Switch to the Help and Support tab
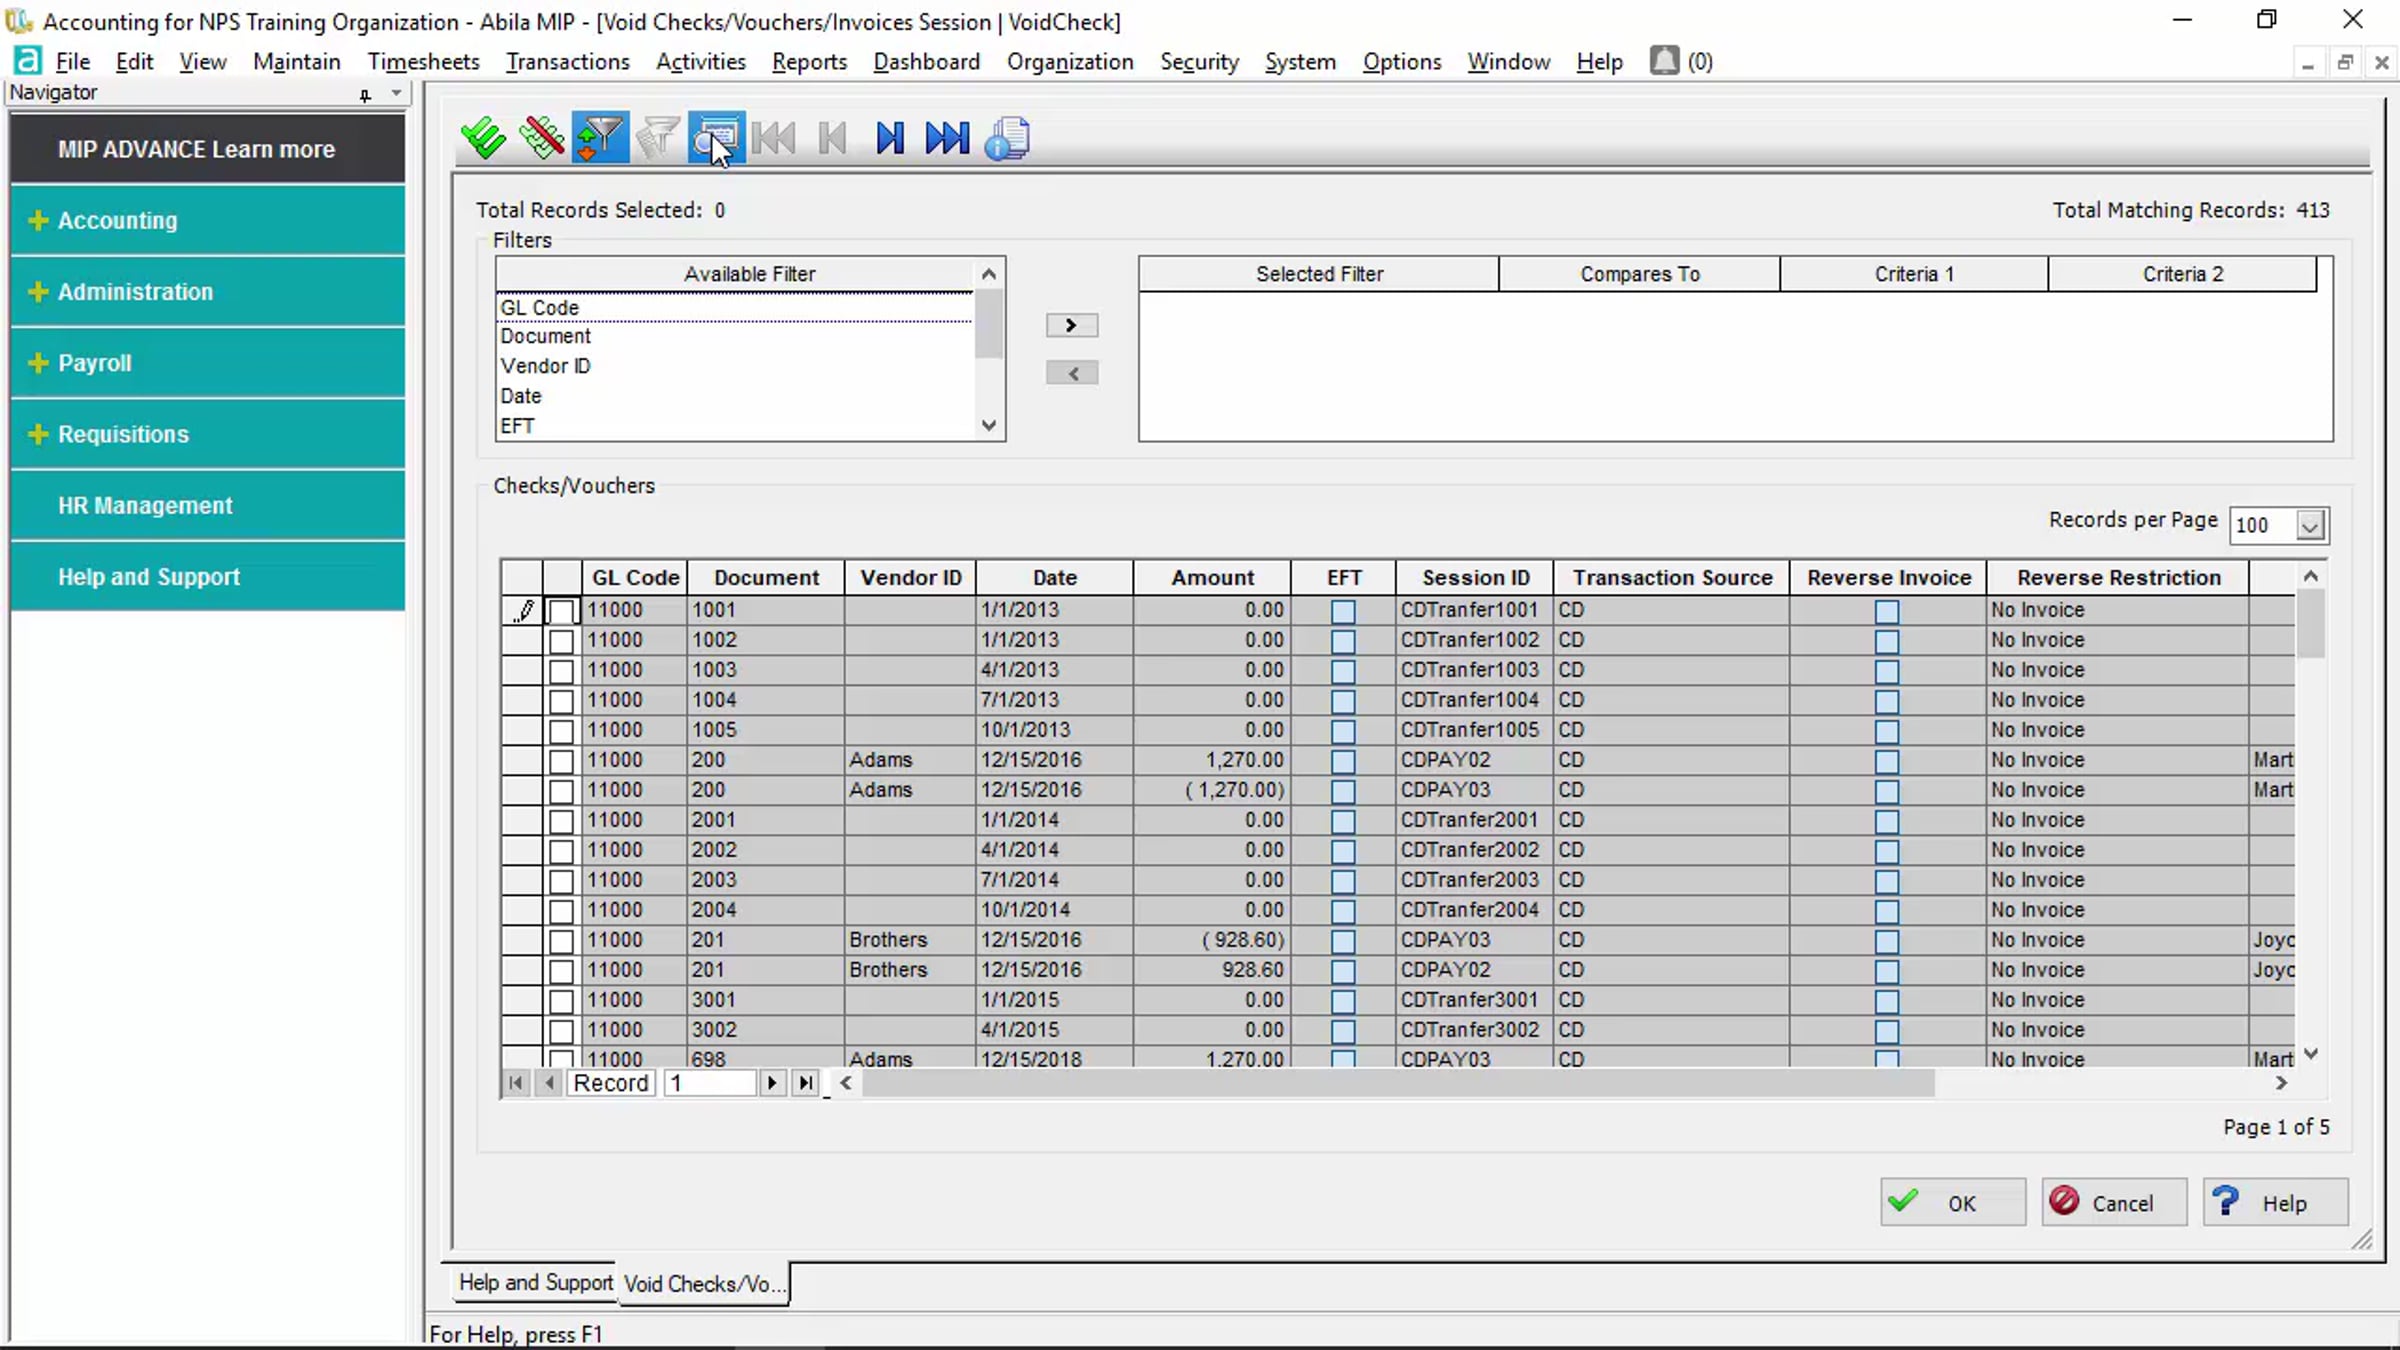Screen dimensions: 2400x1350 (535, 1282)
